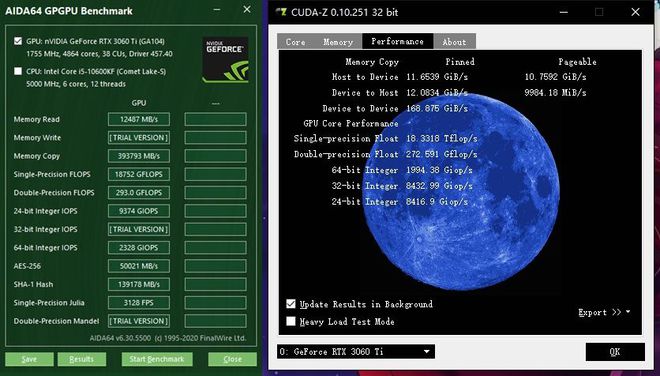Click the Save button in AIDA64
This screenshot has height=376, width=660.
click(29, 359)
